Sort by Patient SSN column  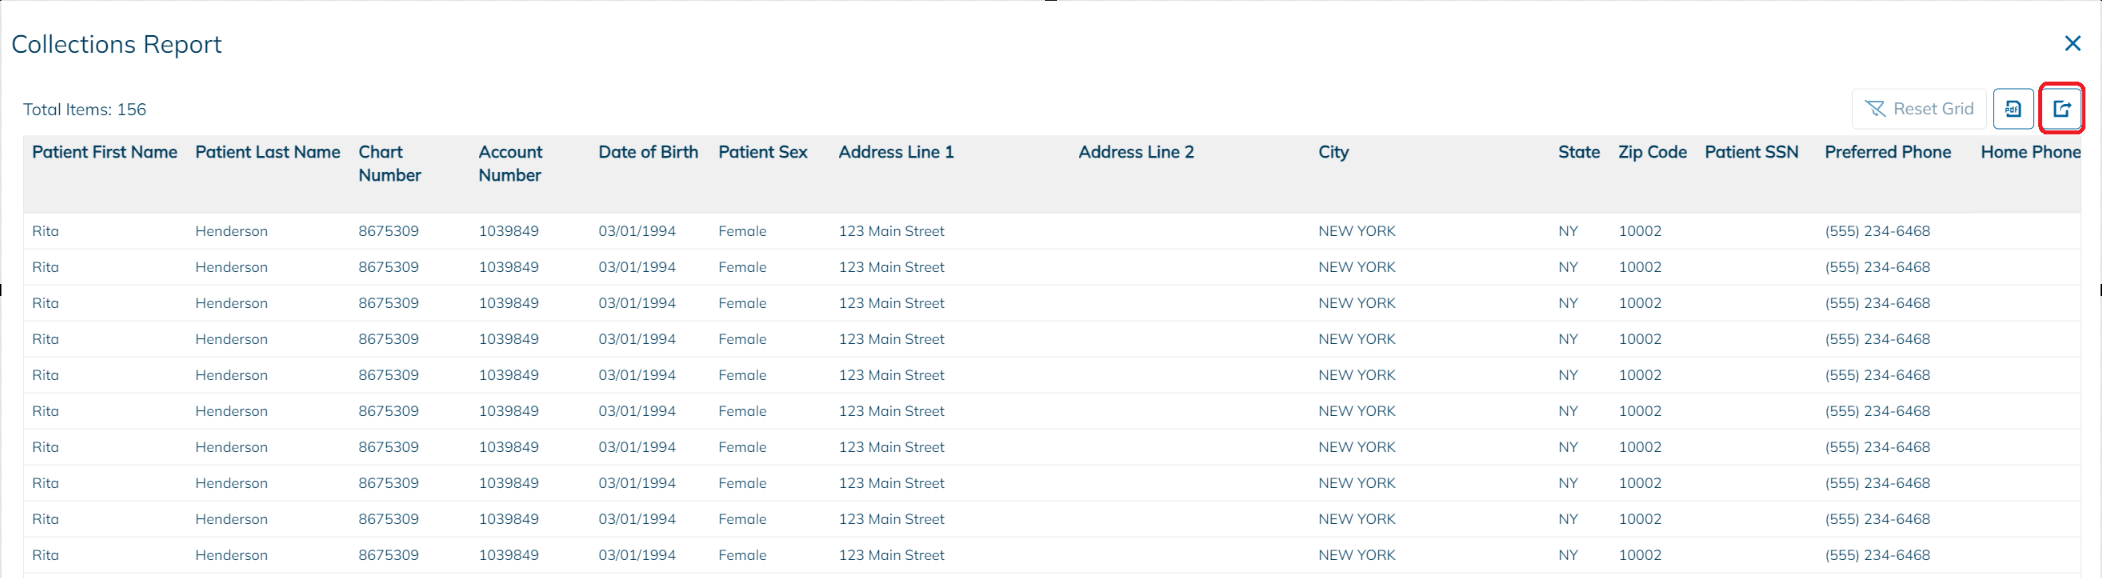pos(1752,152)
